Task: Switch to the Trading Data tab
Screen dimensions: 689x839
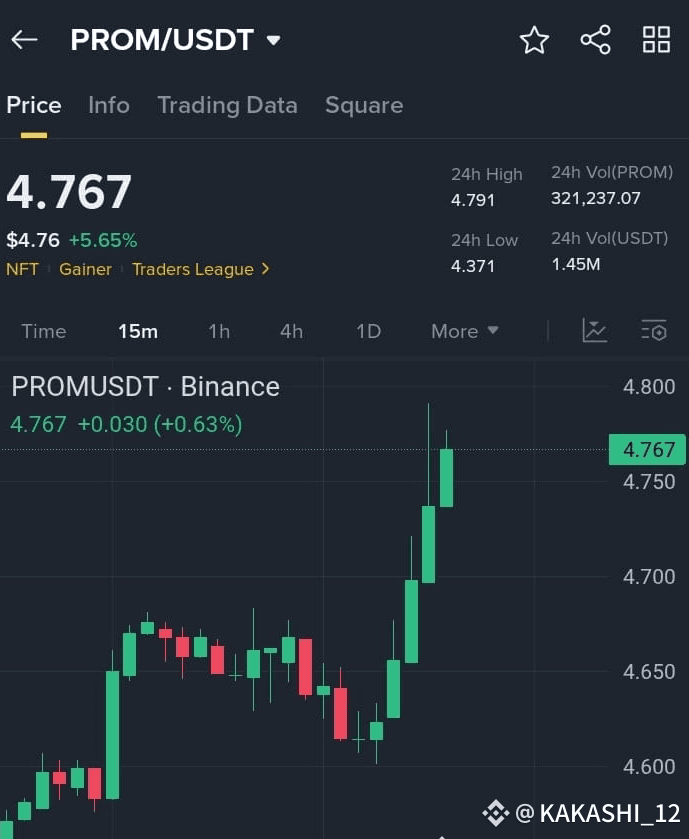Action: [x=227, y=105]
